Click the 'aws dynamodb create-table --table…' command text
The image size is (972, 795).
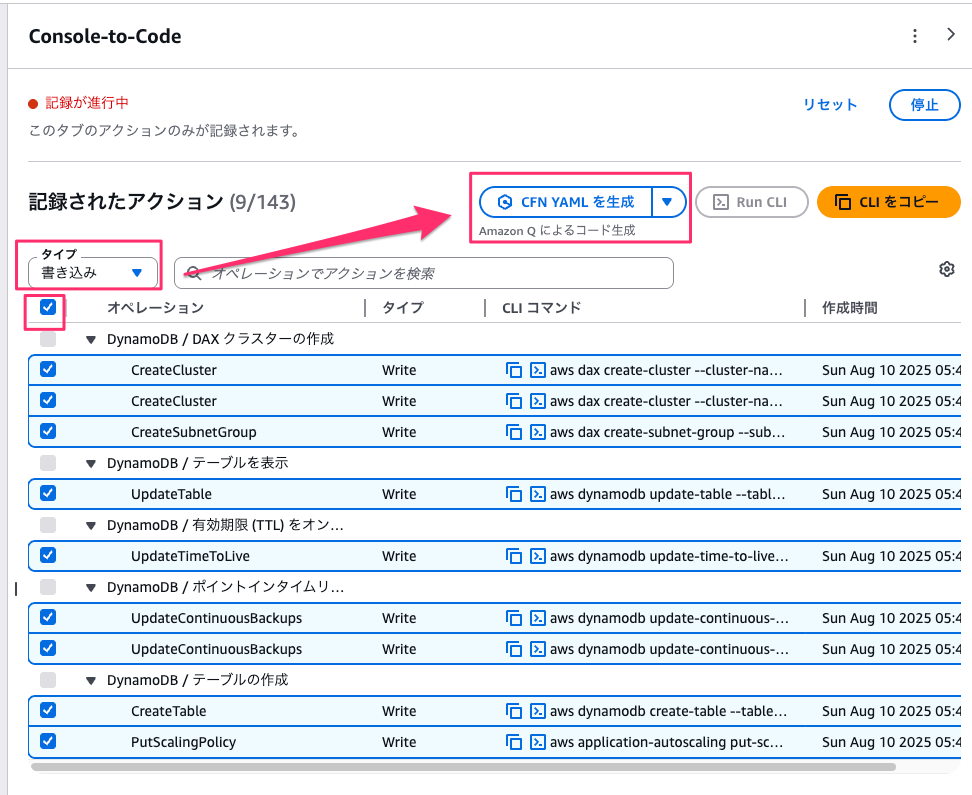point(668,711)
